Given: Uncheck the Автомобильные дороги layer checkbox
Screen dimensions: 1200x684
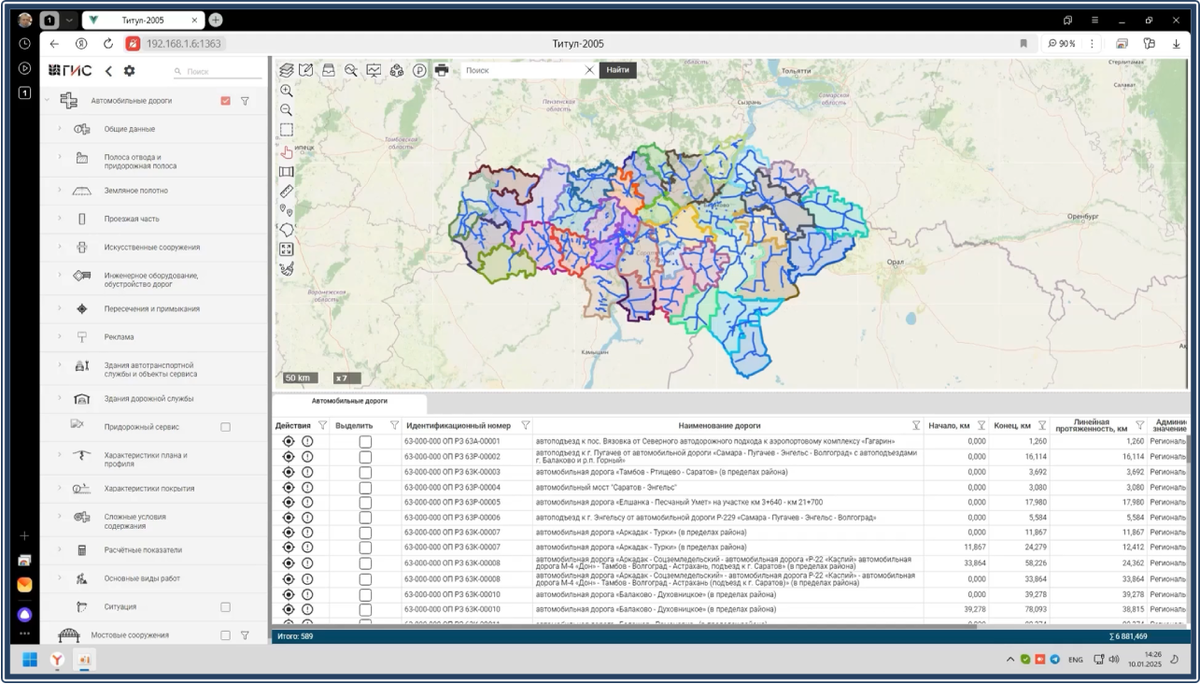Looking at the screenshot, I should 226,101.
